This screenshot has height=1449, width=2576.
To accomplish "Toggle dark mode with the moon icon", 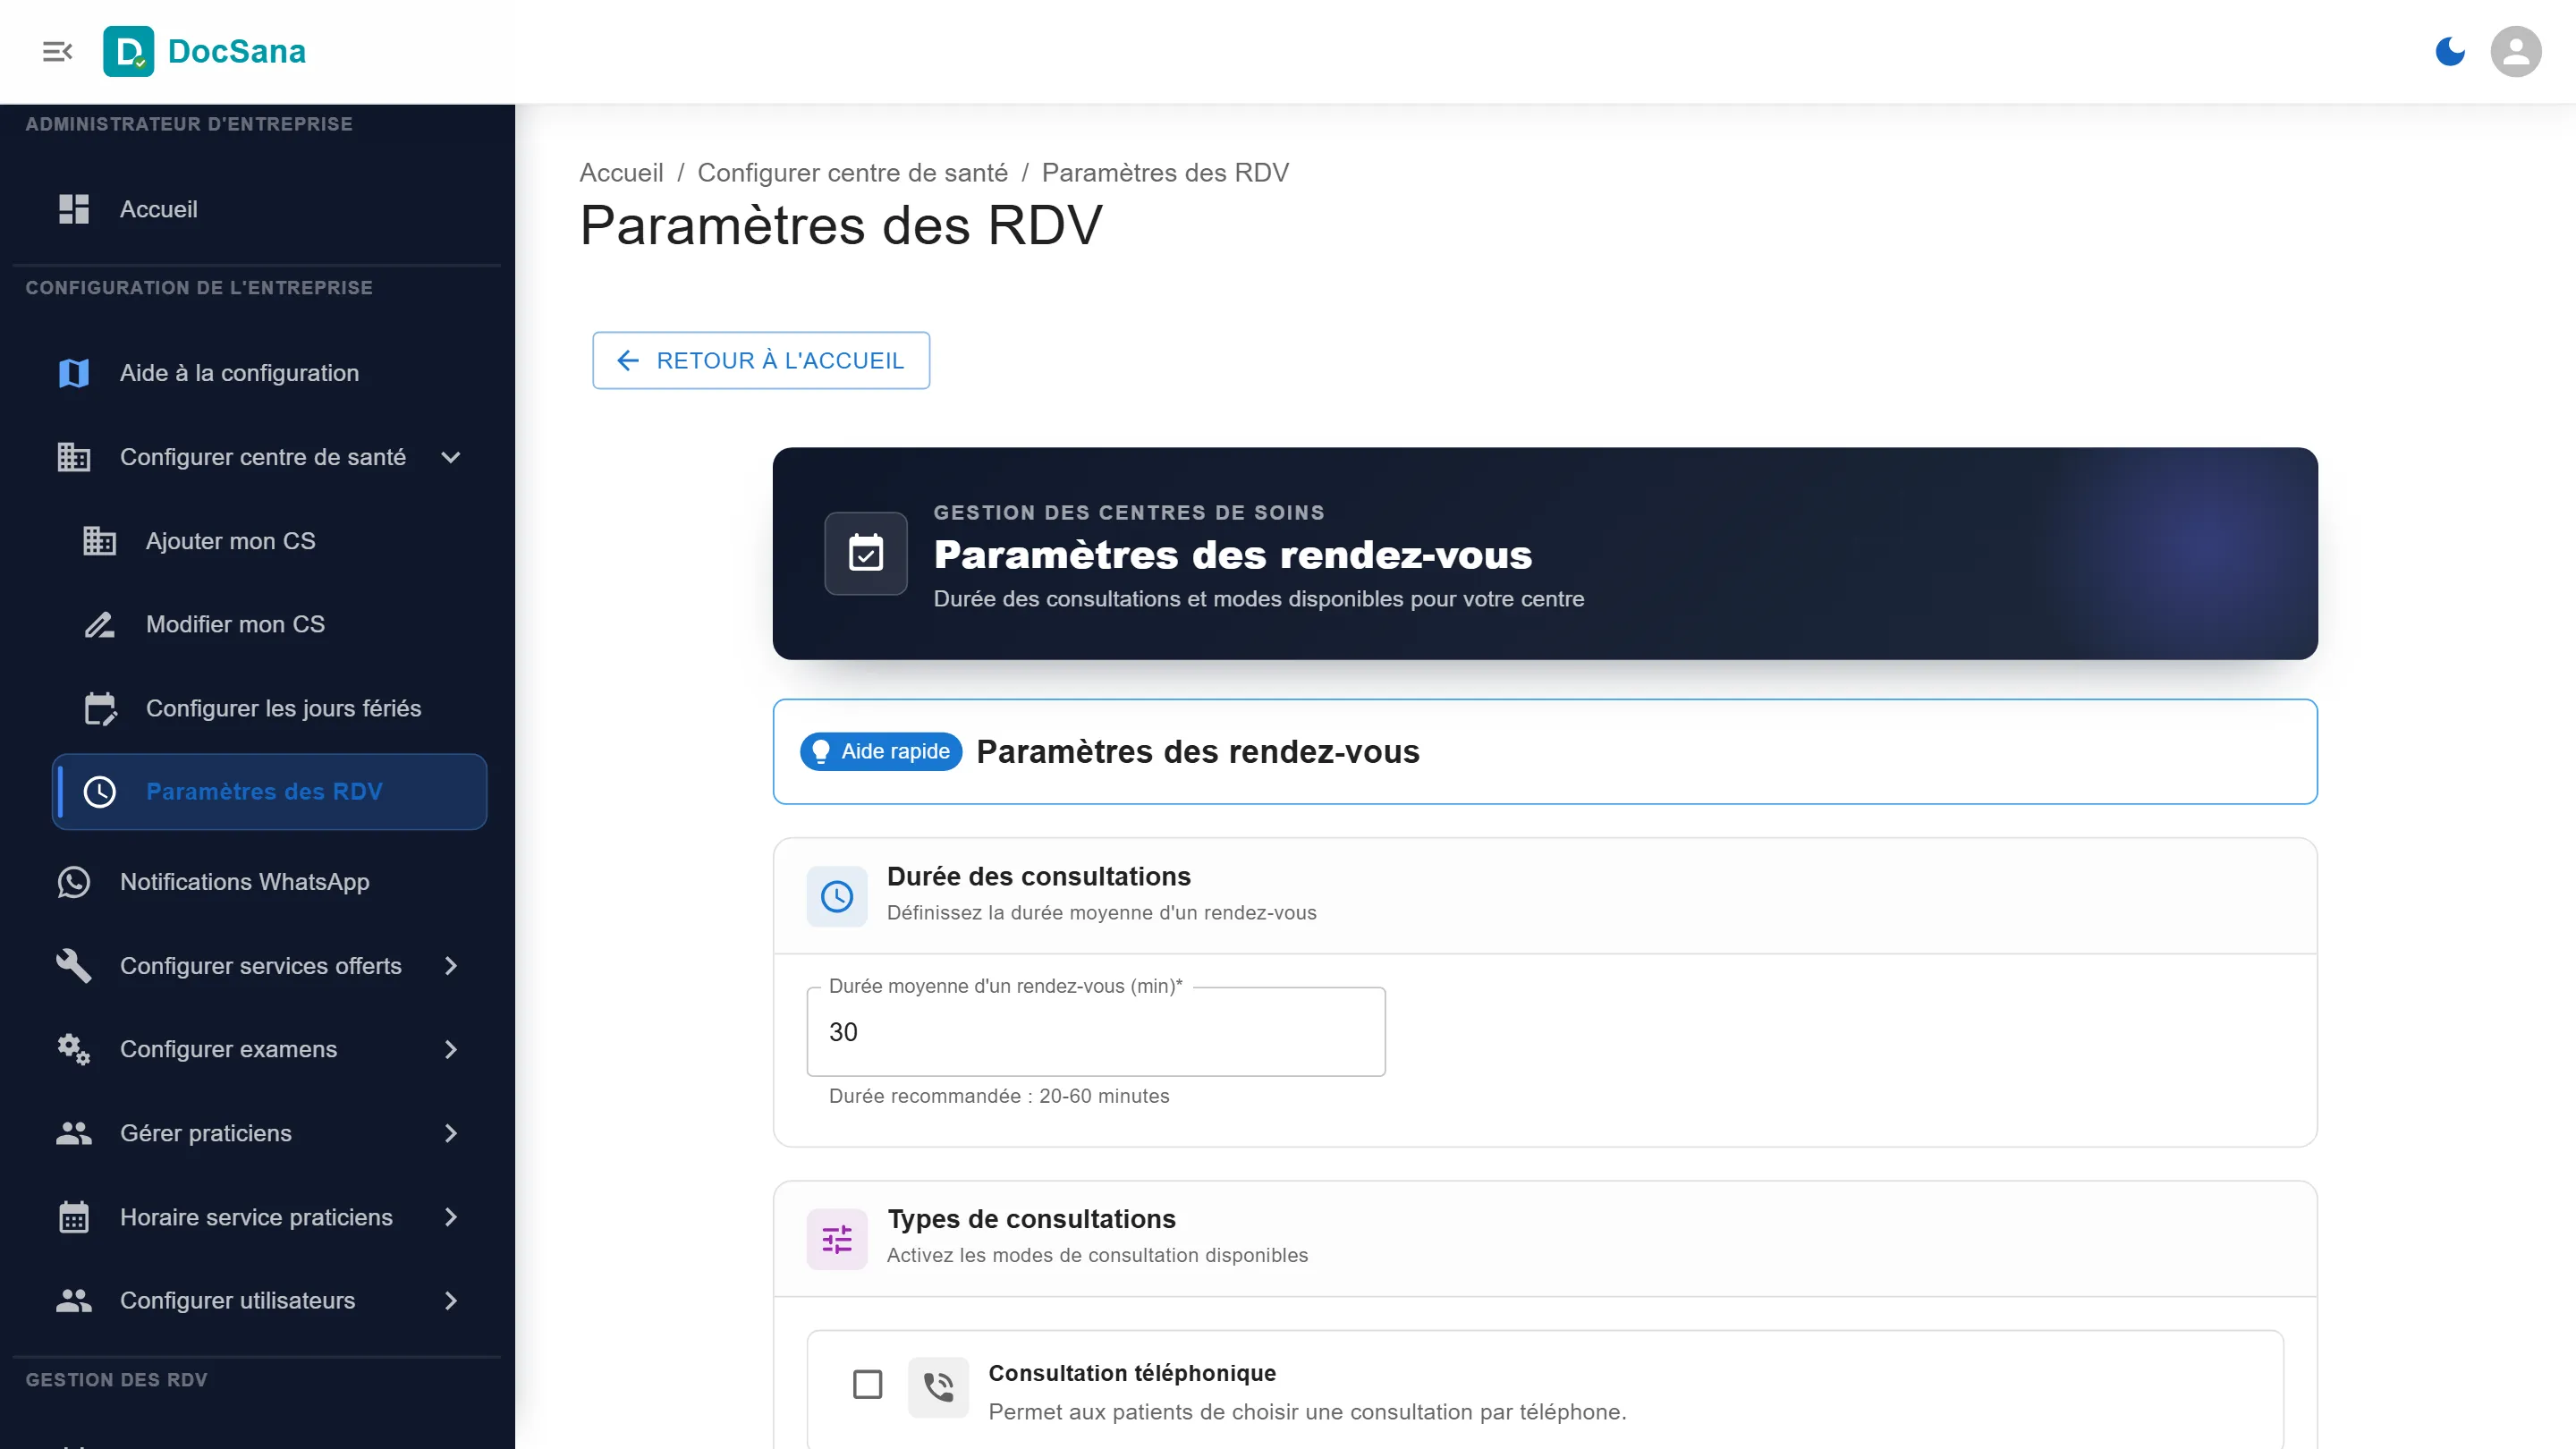I will pos(2449,51).
